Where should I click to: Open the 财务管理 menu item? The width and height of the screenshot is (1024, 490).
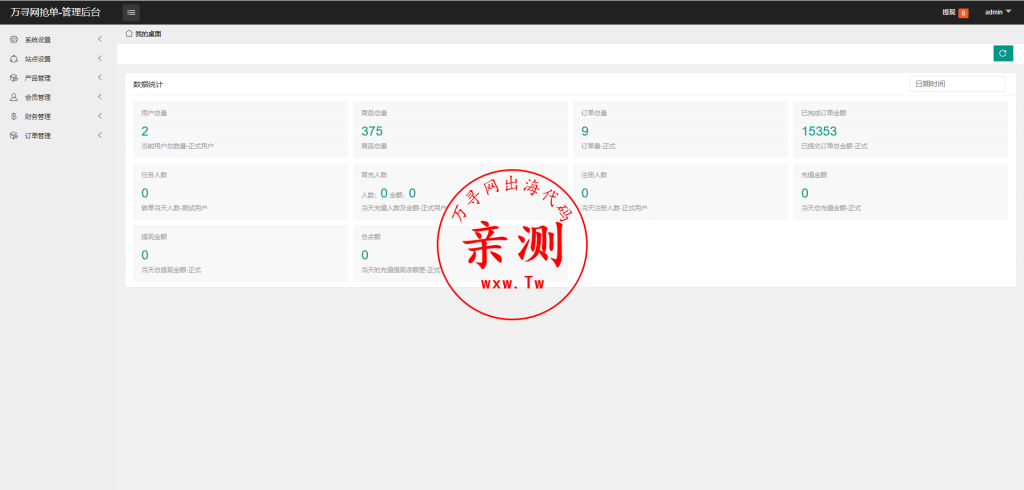58,117
